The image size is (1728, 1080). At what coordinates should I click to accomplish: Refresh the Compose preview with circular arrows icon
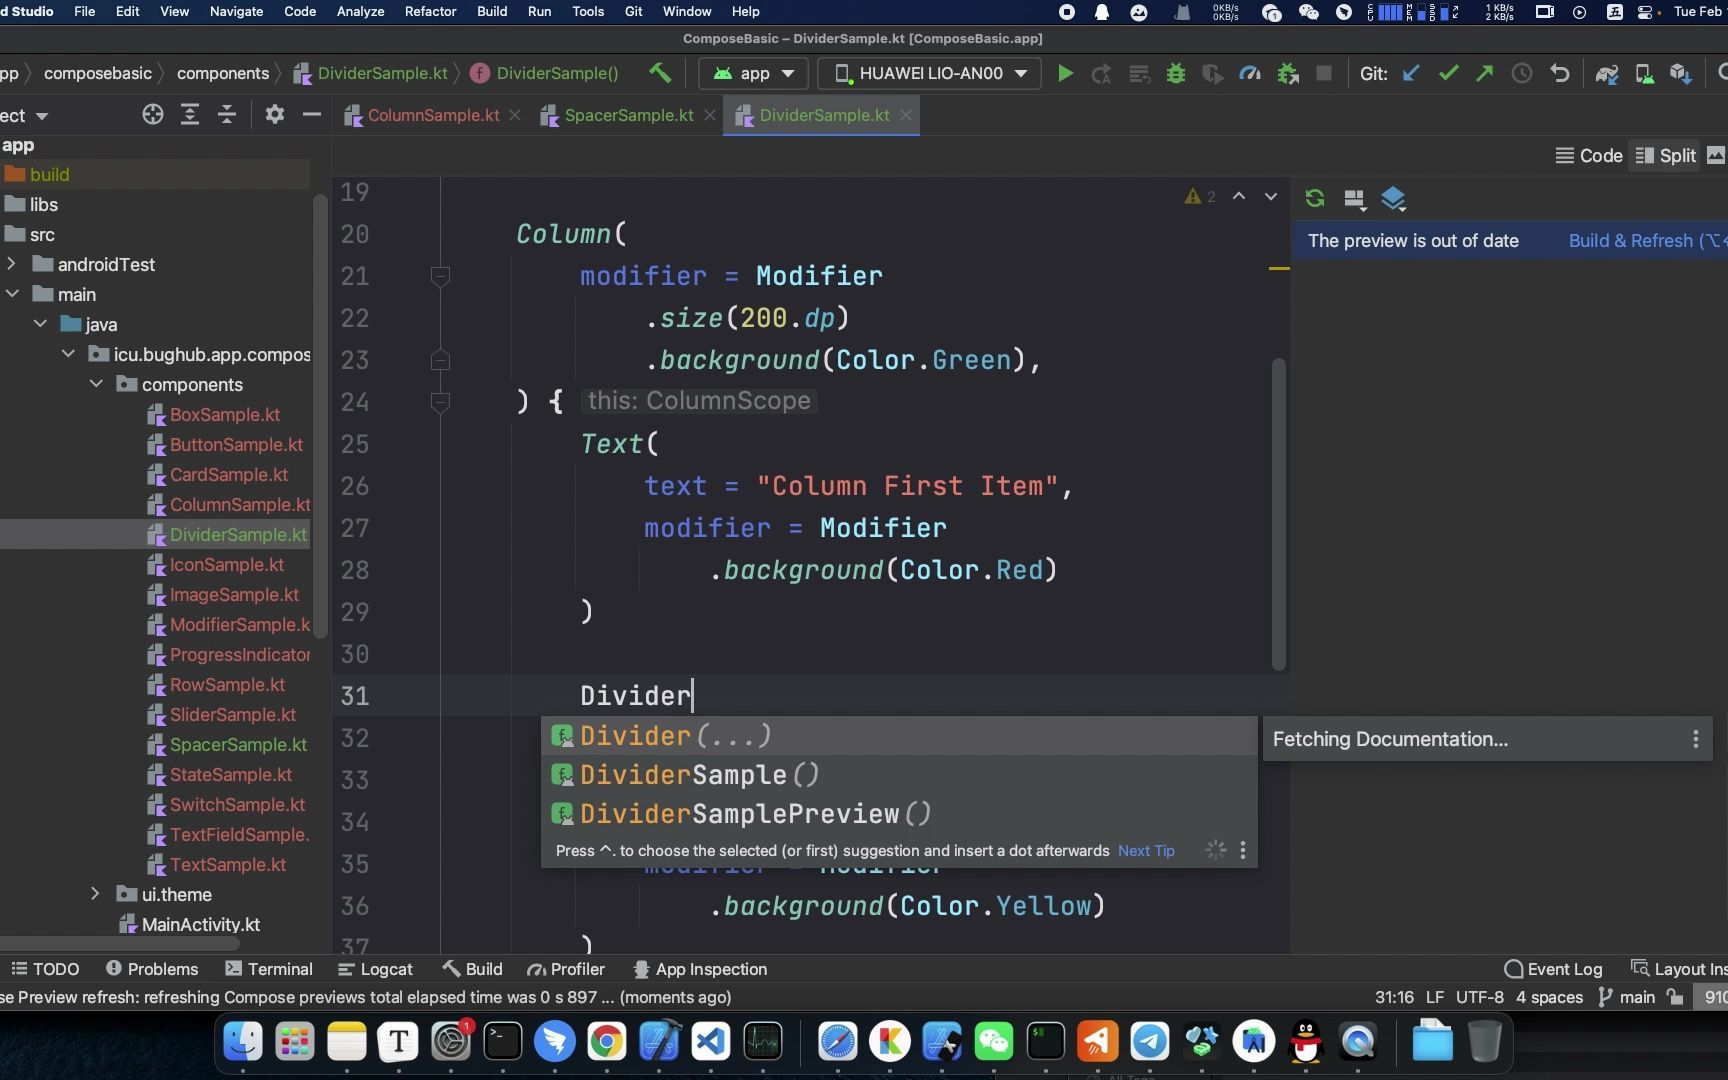click(1314, 198)
